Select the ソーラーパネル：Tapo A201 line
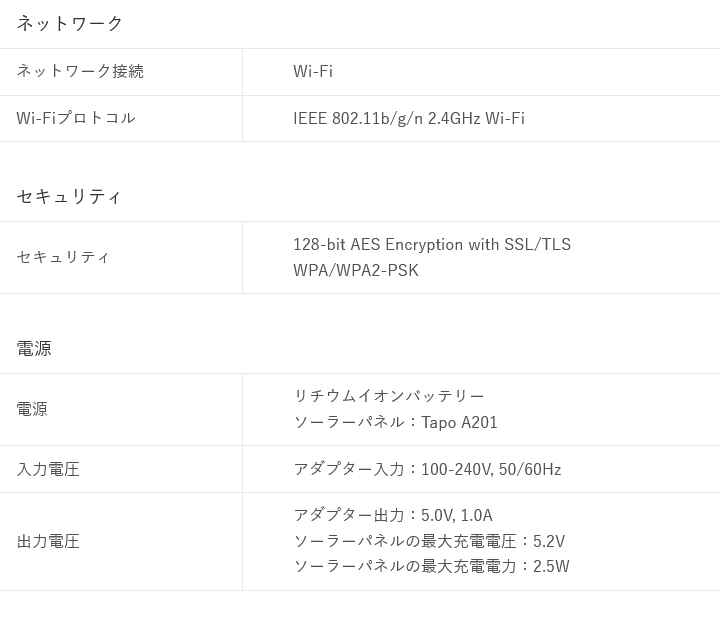This screenshot has height=625, width=720. tap(395, 422)
